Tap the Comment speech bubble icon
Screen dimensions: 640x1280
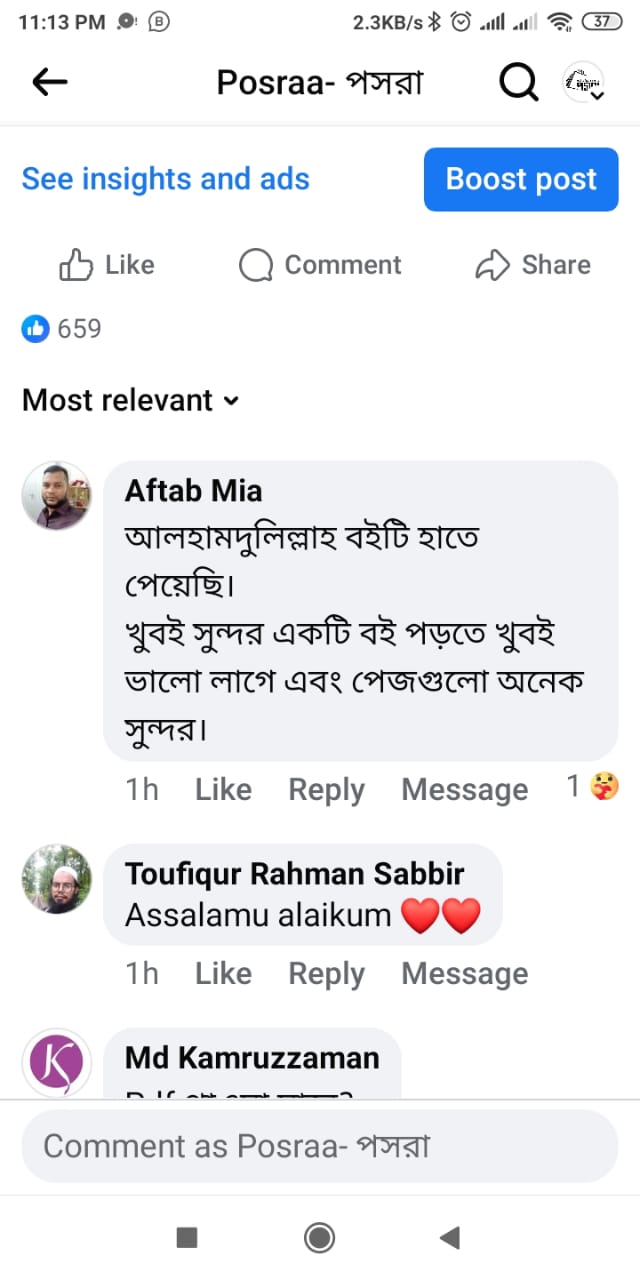(x=256, y=265)
